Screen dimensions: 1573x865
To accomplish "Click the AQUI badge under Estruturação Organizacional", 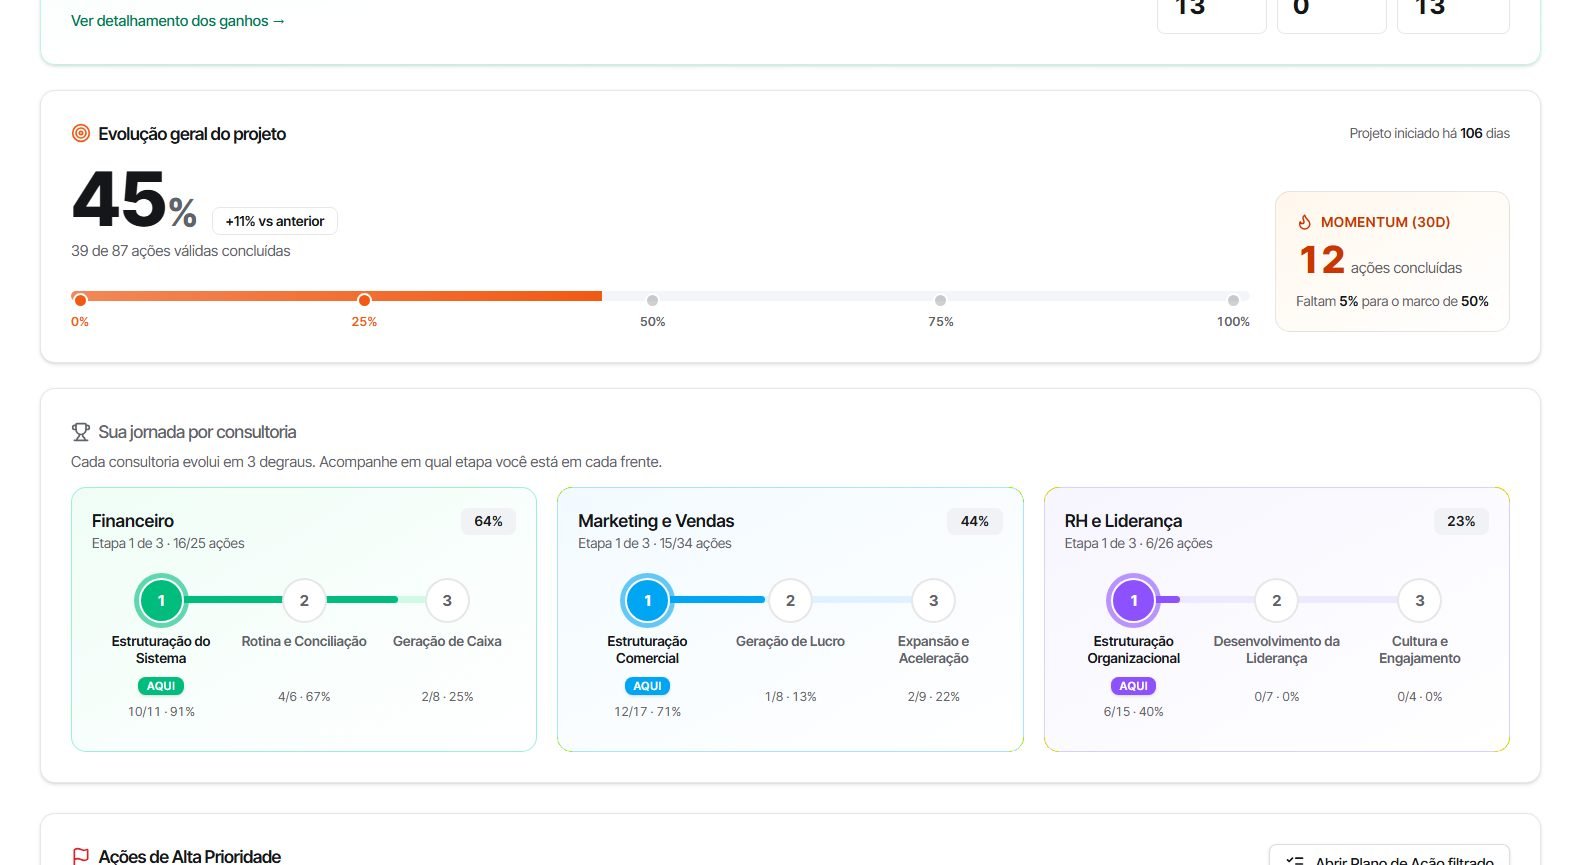I will tap(1133, 686).
